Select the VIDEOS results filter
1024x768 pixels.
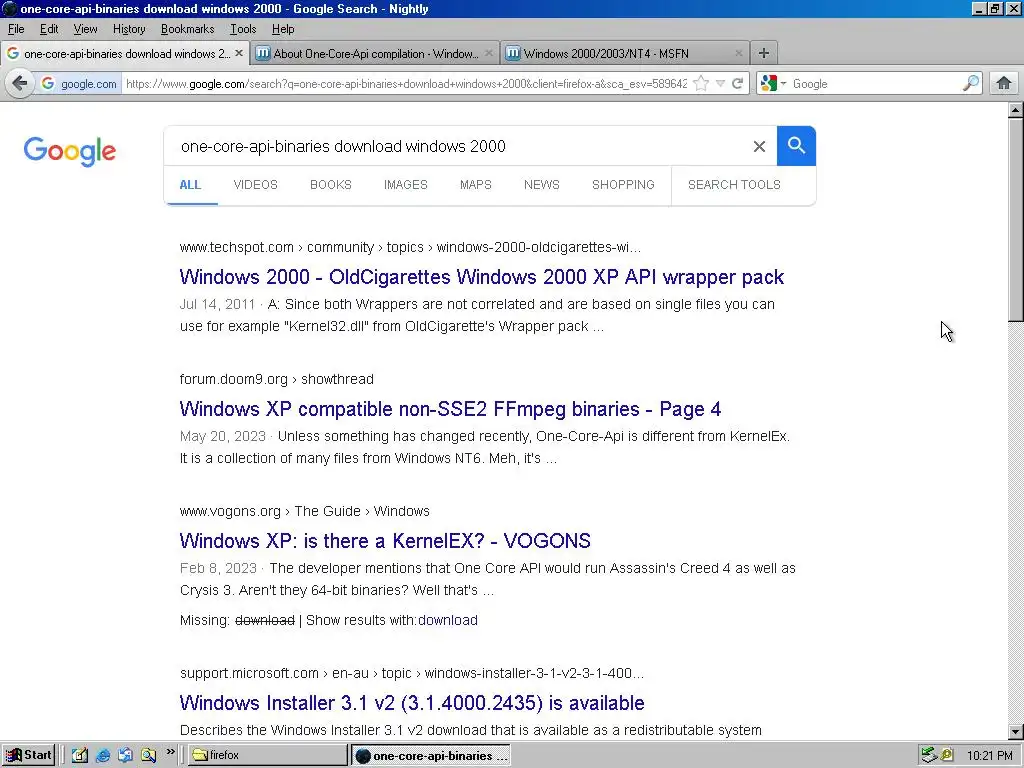(x=255, y=185)
